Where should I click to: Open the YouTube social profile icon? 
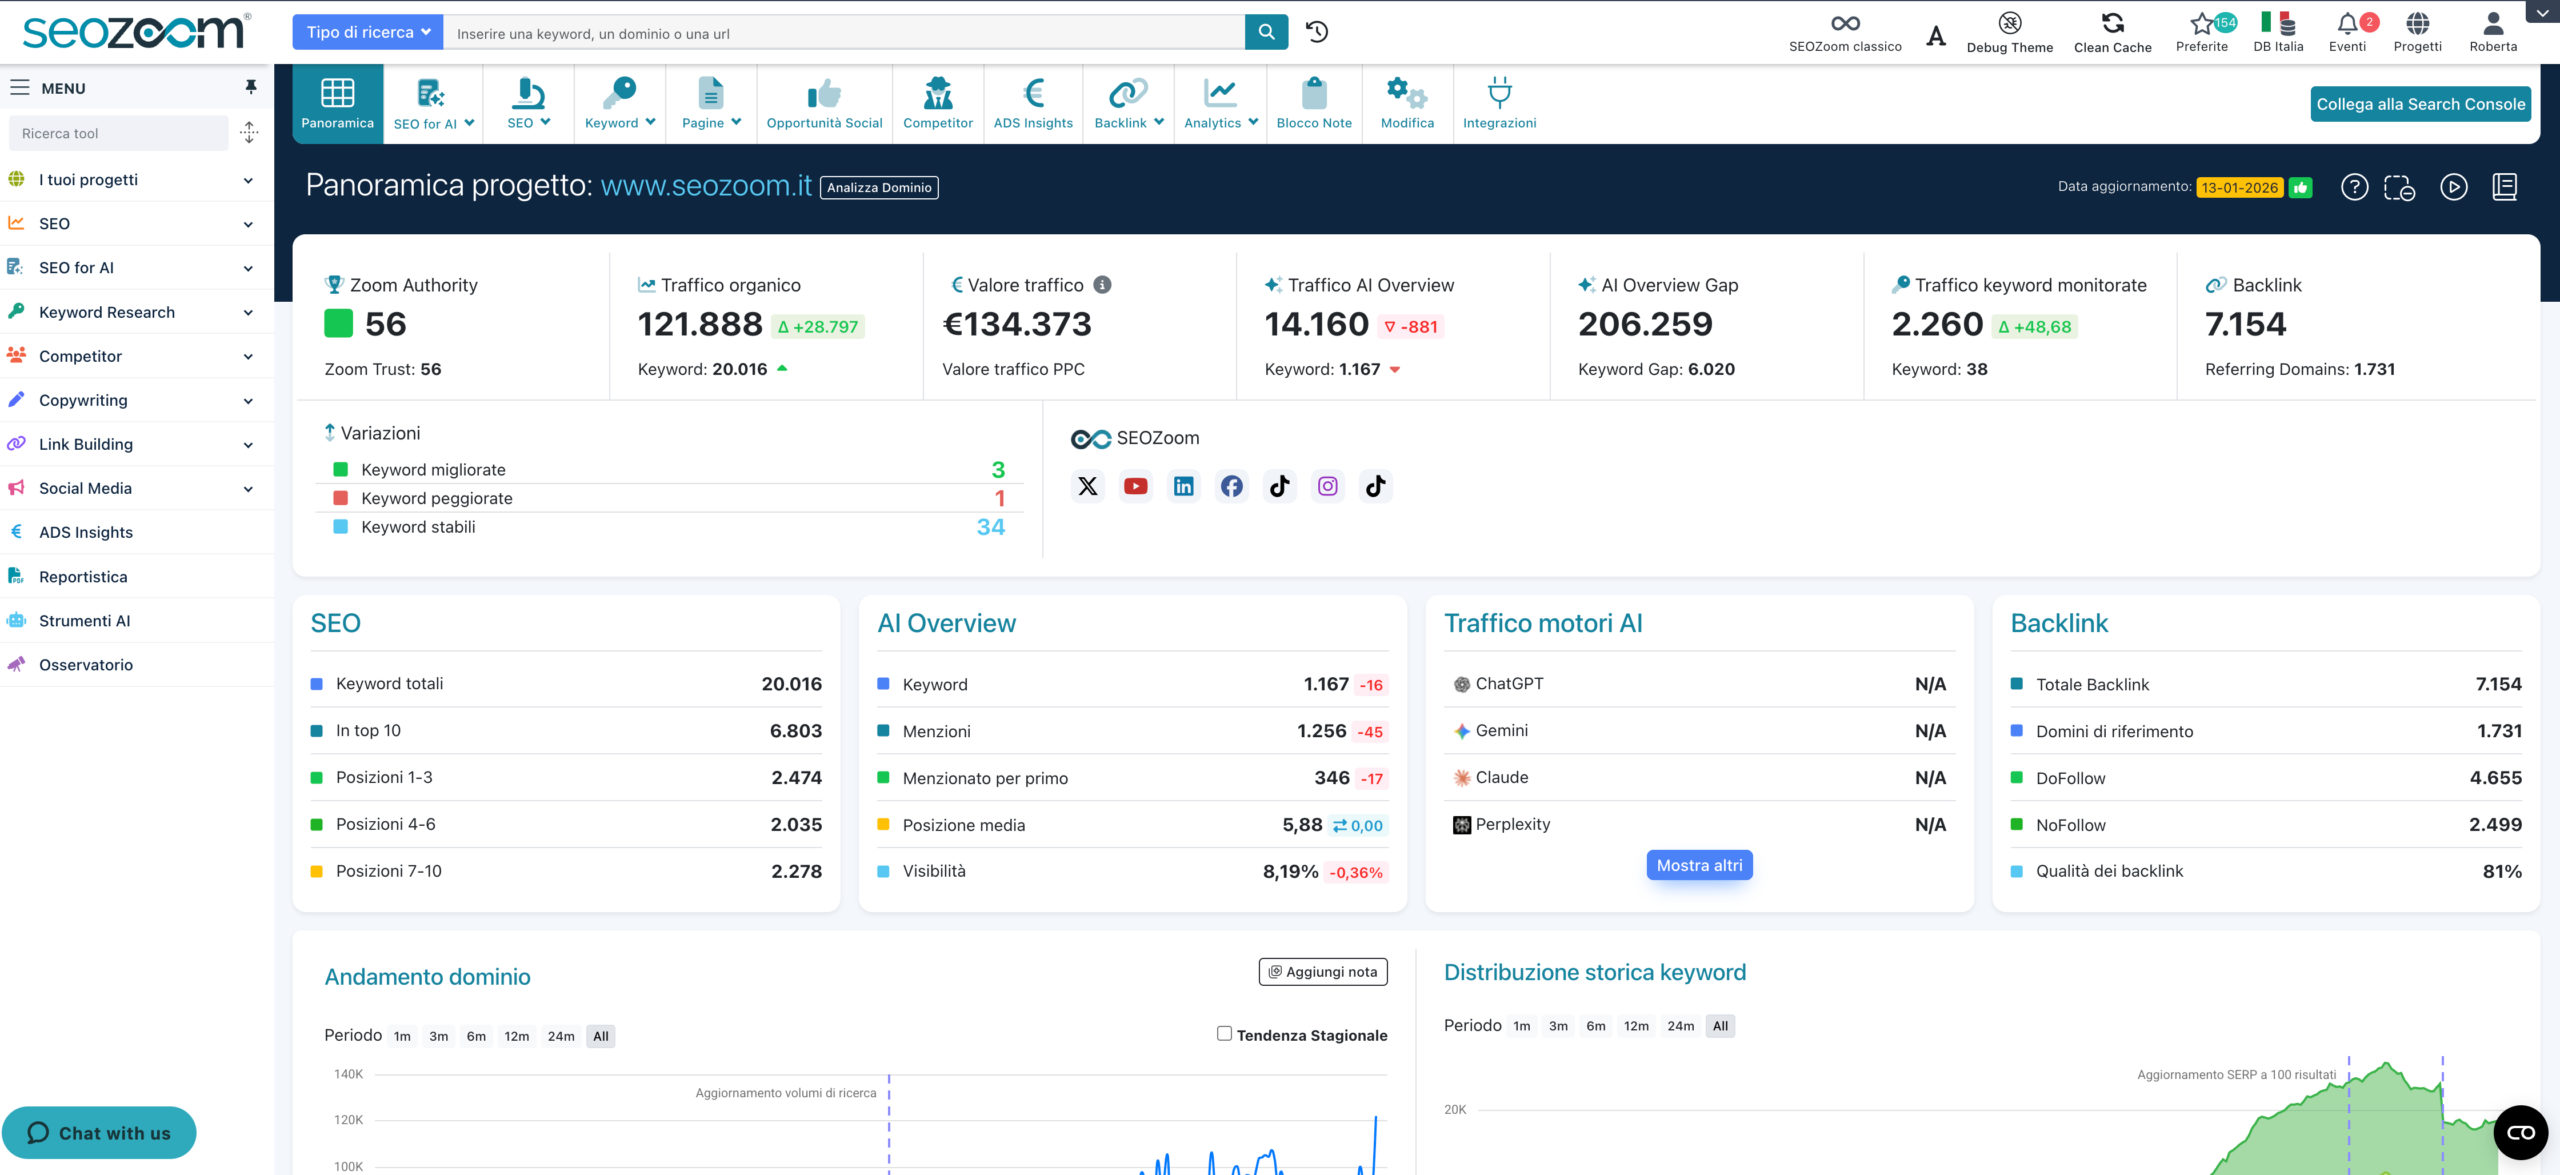(x=1135, y=486)
